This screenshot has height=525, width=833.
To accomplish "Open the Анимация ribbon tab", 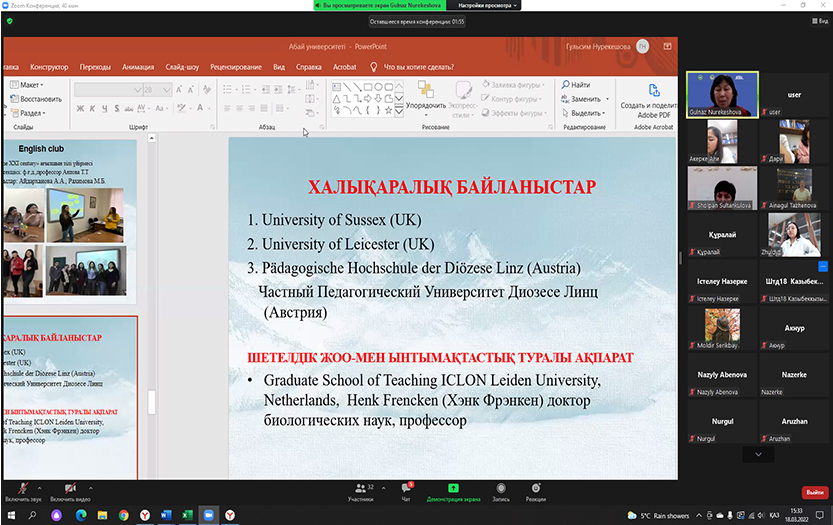I will click(x=138, y=67).
